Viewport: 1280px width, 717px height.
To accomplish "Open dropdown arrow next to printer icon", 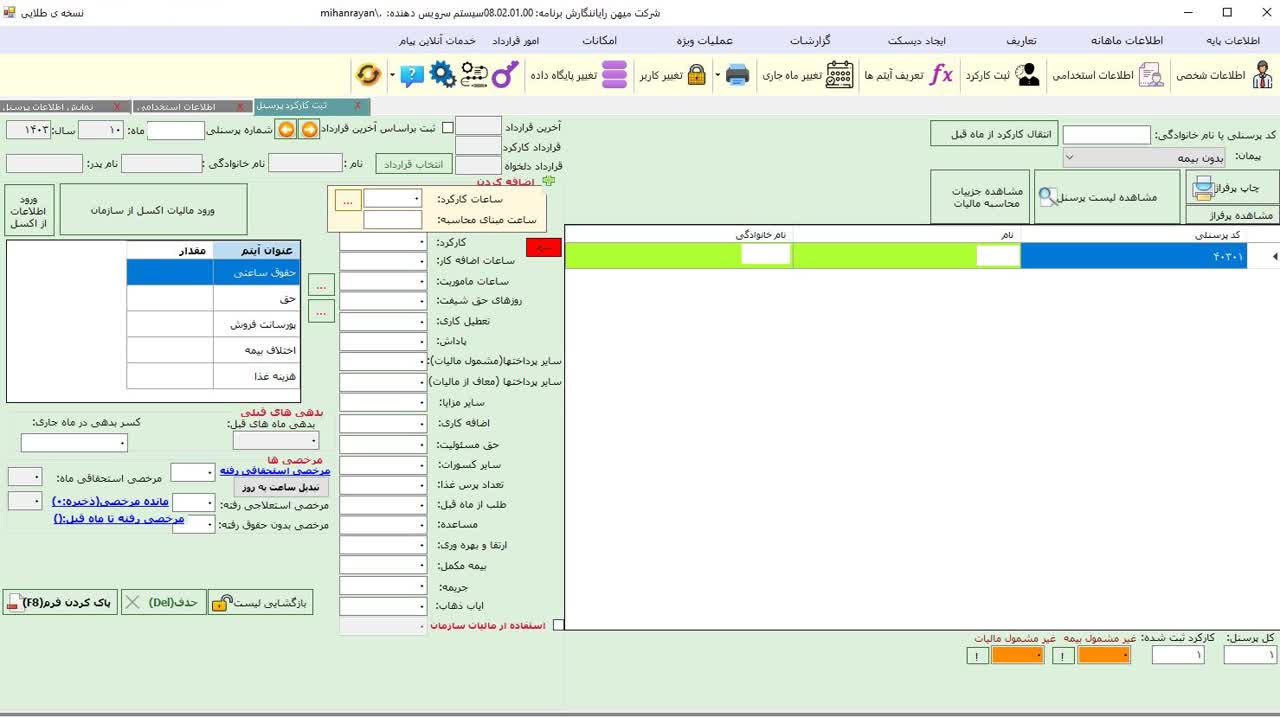I will click(x=717, y=75).
